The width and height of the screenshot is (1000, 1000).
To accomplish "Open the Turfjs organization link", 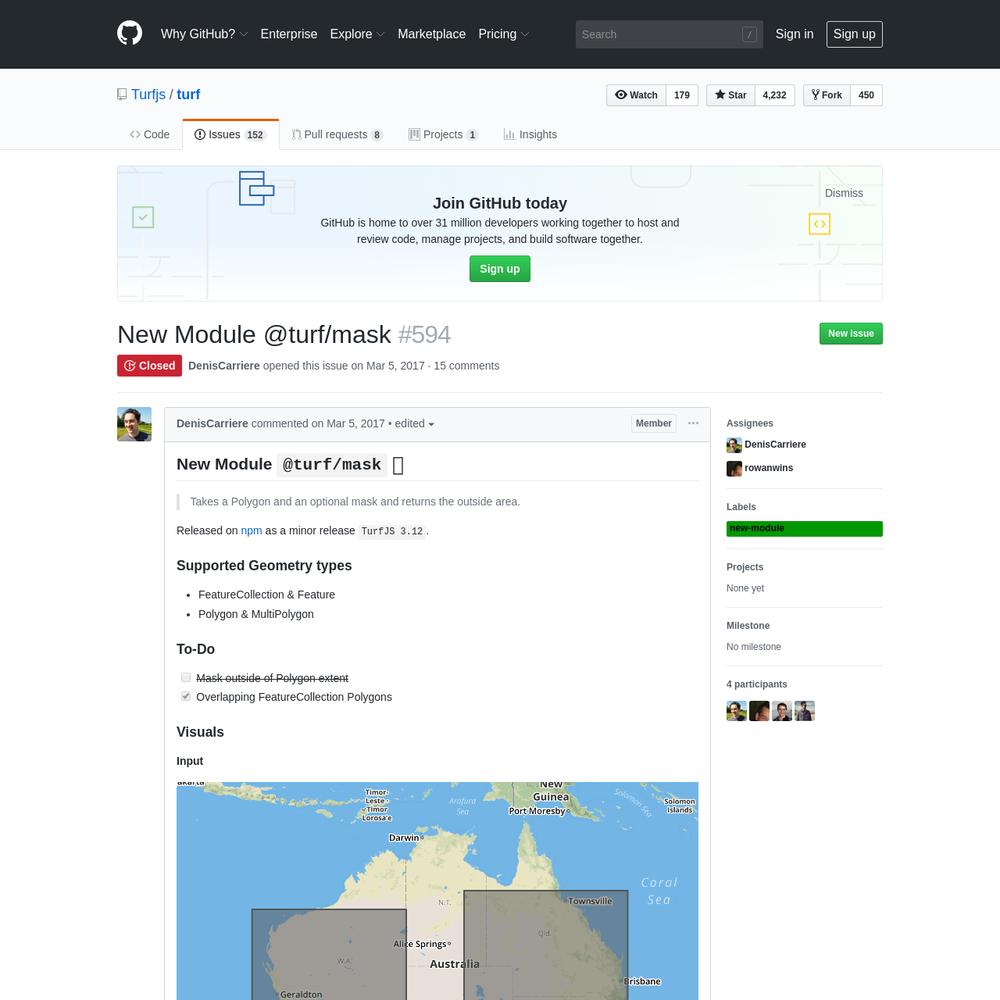I will [149, 94].
